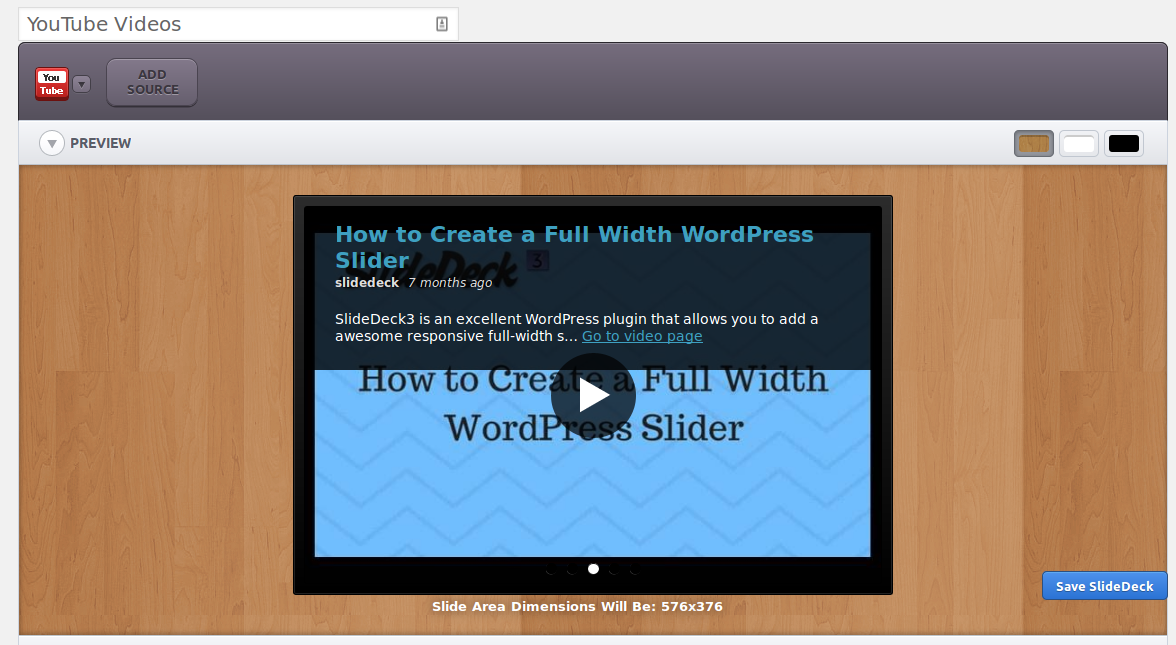Click 'Slide Area Dimensions Will Be: 576x376' text

(x=578, y=606)
